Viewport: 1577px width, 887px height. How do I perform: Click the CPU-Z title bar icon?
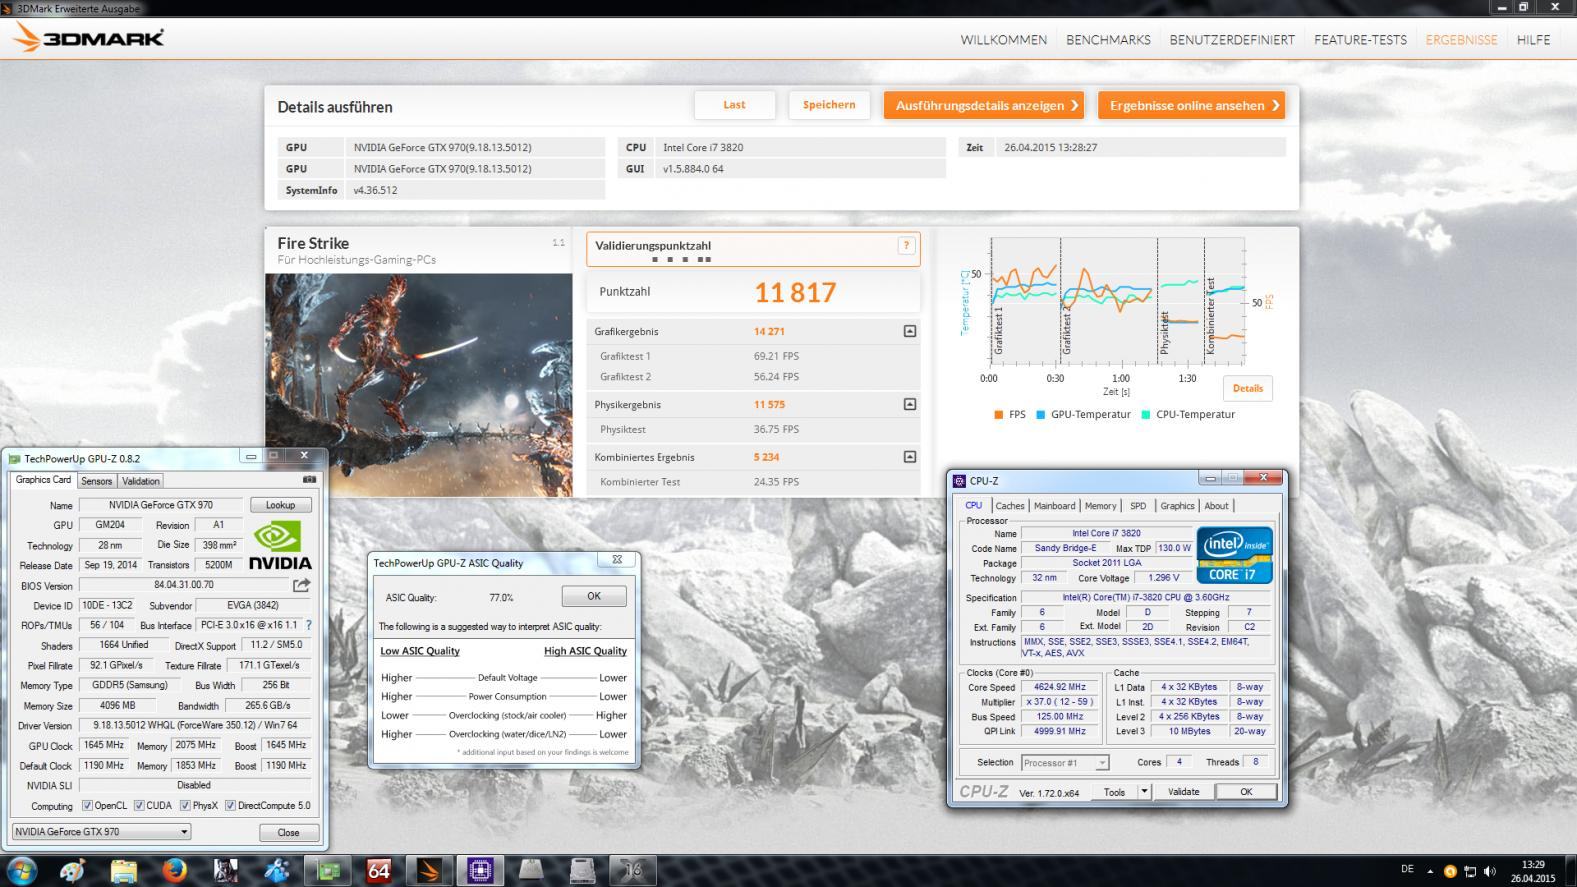[959, 481]
